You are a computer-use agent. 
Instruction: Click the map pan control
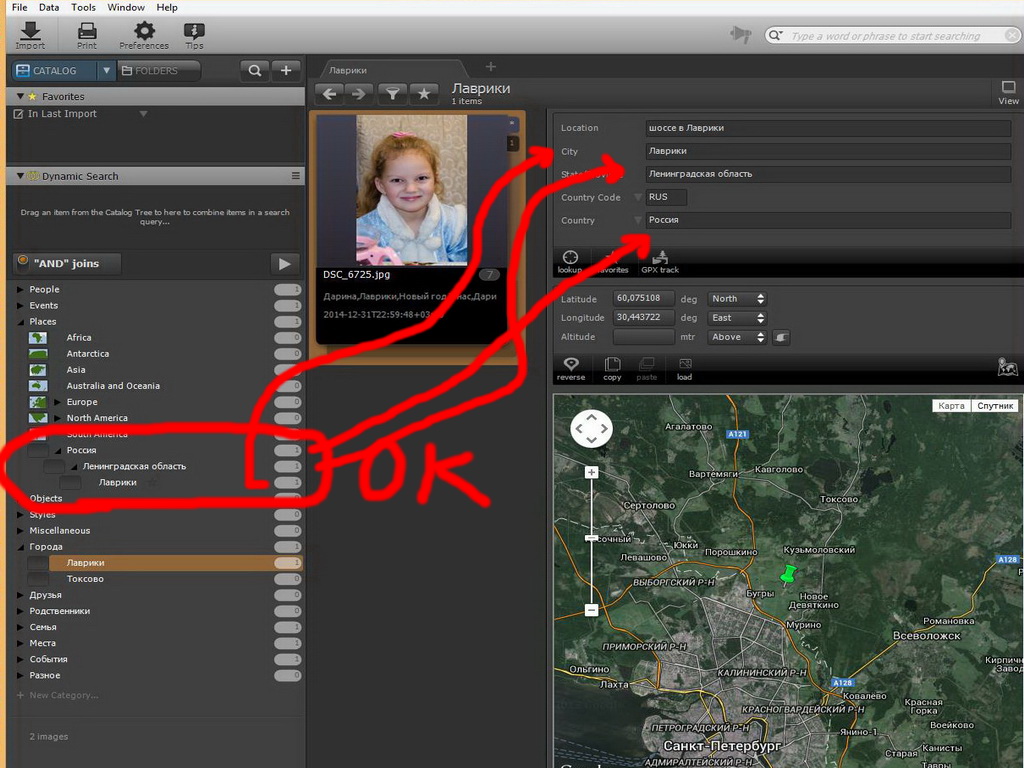(592, 428)
